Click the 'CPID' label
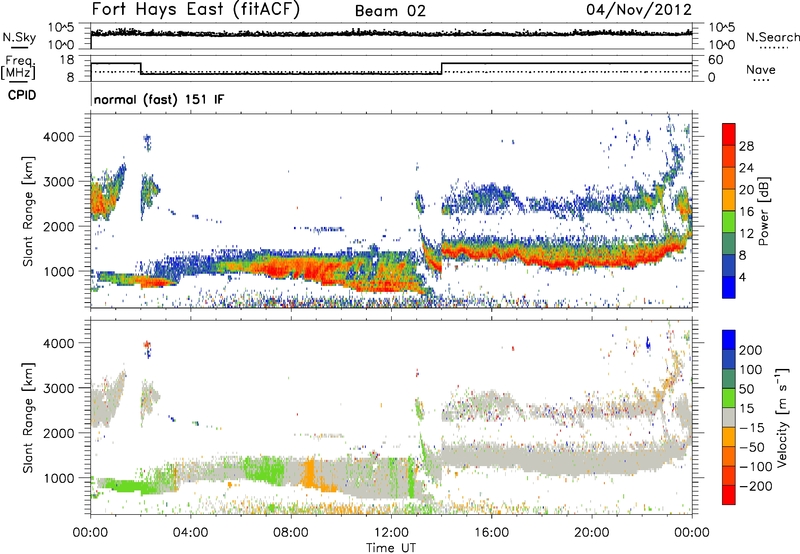The width and height of the screenshot is (800, 554). coord(22,95)
